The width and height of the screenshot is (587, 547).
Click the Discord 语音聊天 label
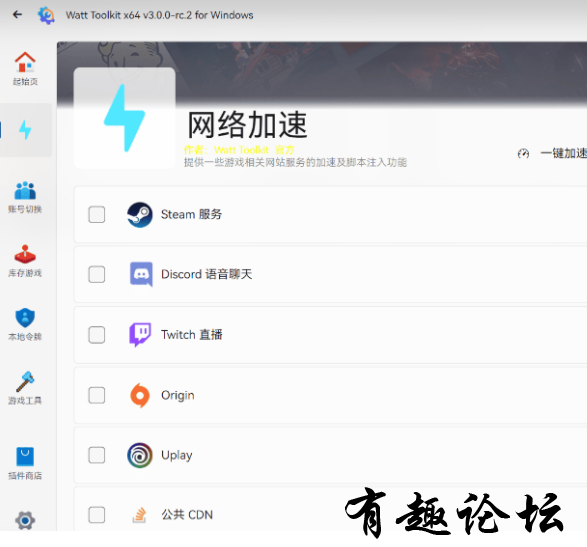207,274
